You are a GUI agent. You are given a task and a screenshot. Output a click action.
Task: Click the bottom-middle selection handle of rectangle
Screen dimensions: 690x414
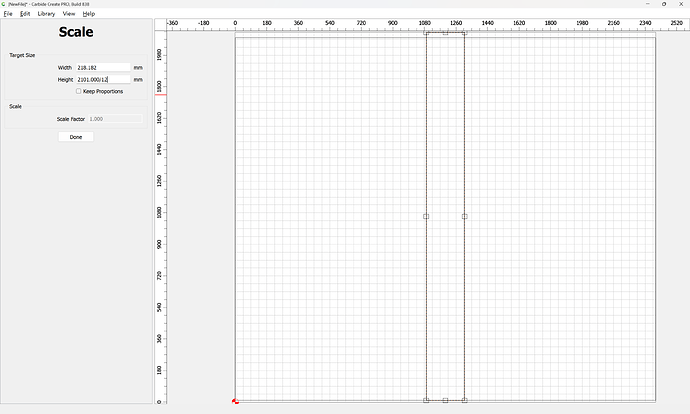tap(445, 400)
